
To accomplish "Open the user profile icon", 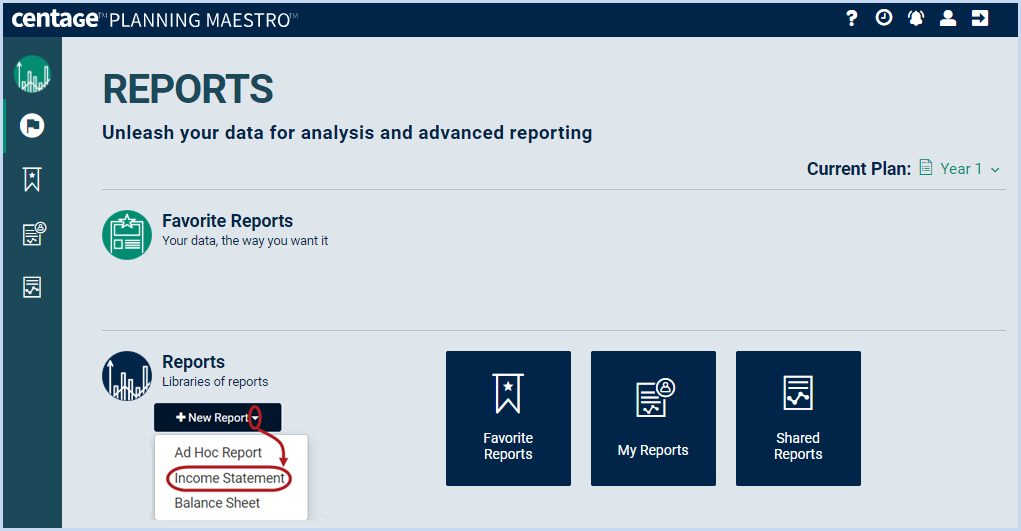I will coord(948,18).
